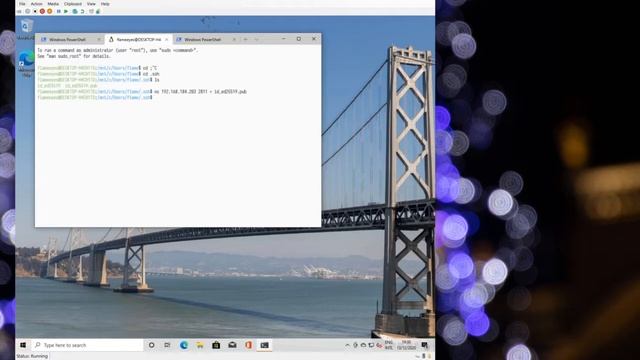Close the rightmost Windows PowerShell tab

(234, 40)
